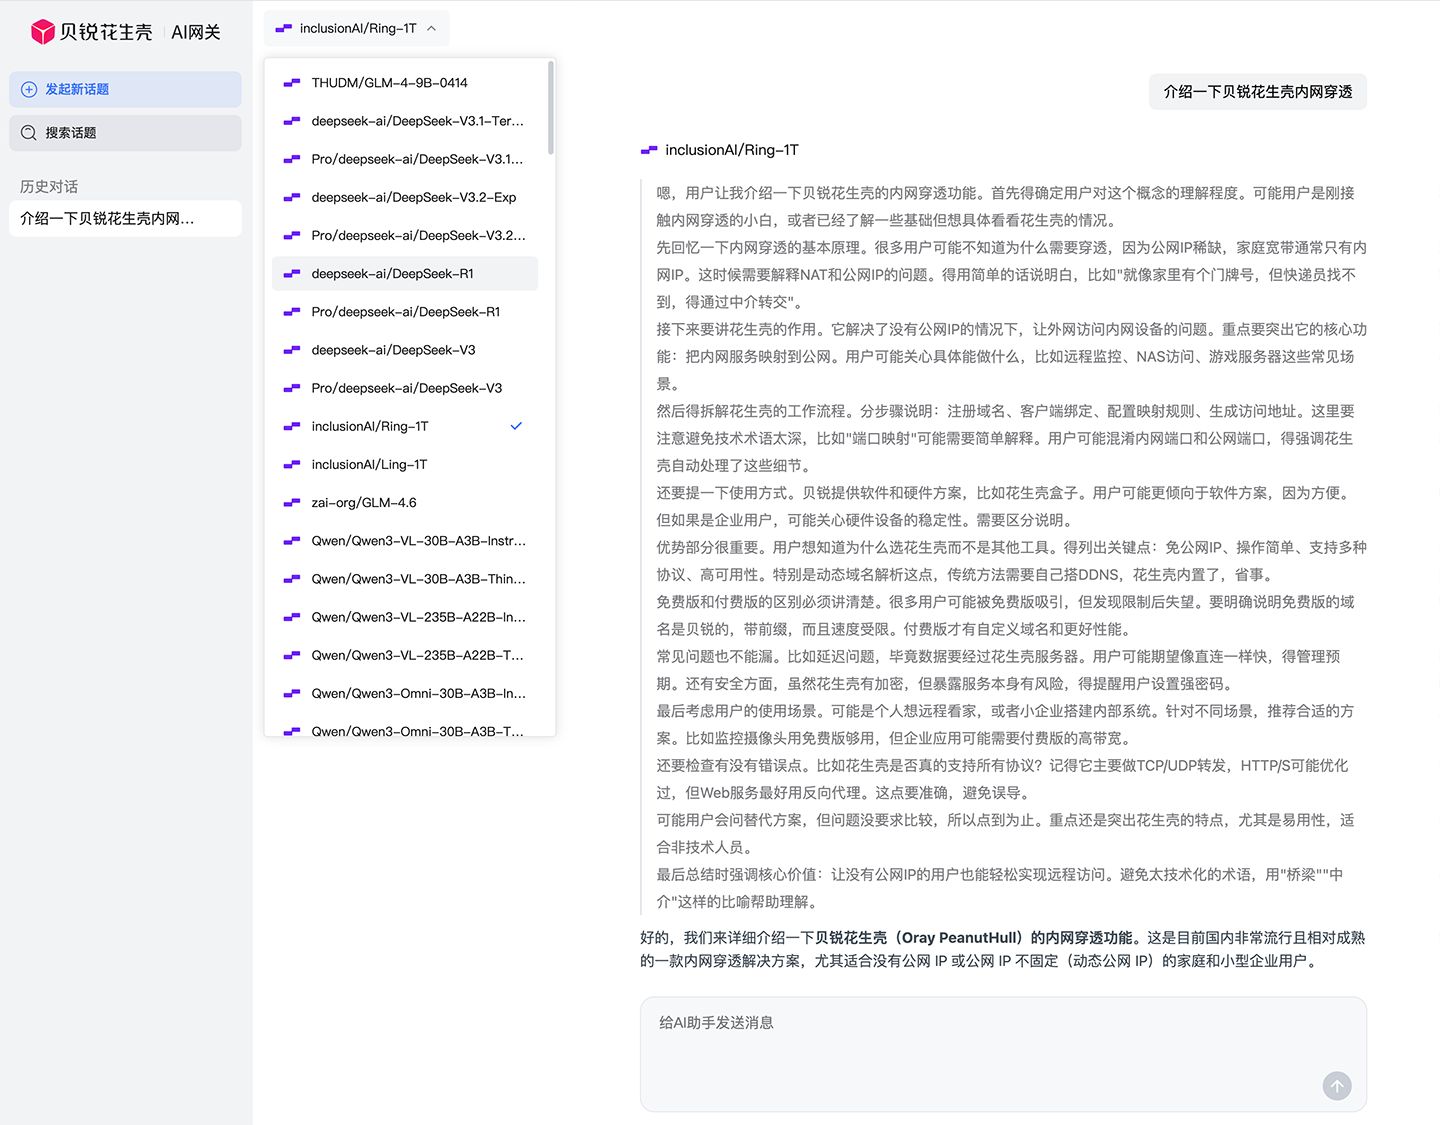Open history chat 介绍一下贝锐花生壳内网…
The height and width of the screenshot is (1125, 1440).
pos(125,219)
